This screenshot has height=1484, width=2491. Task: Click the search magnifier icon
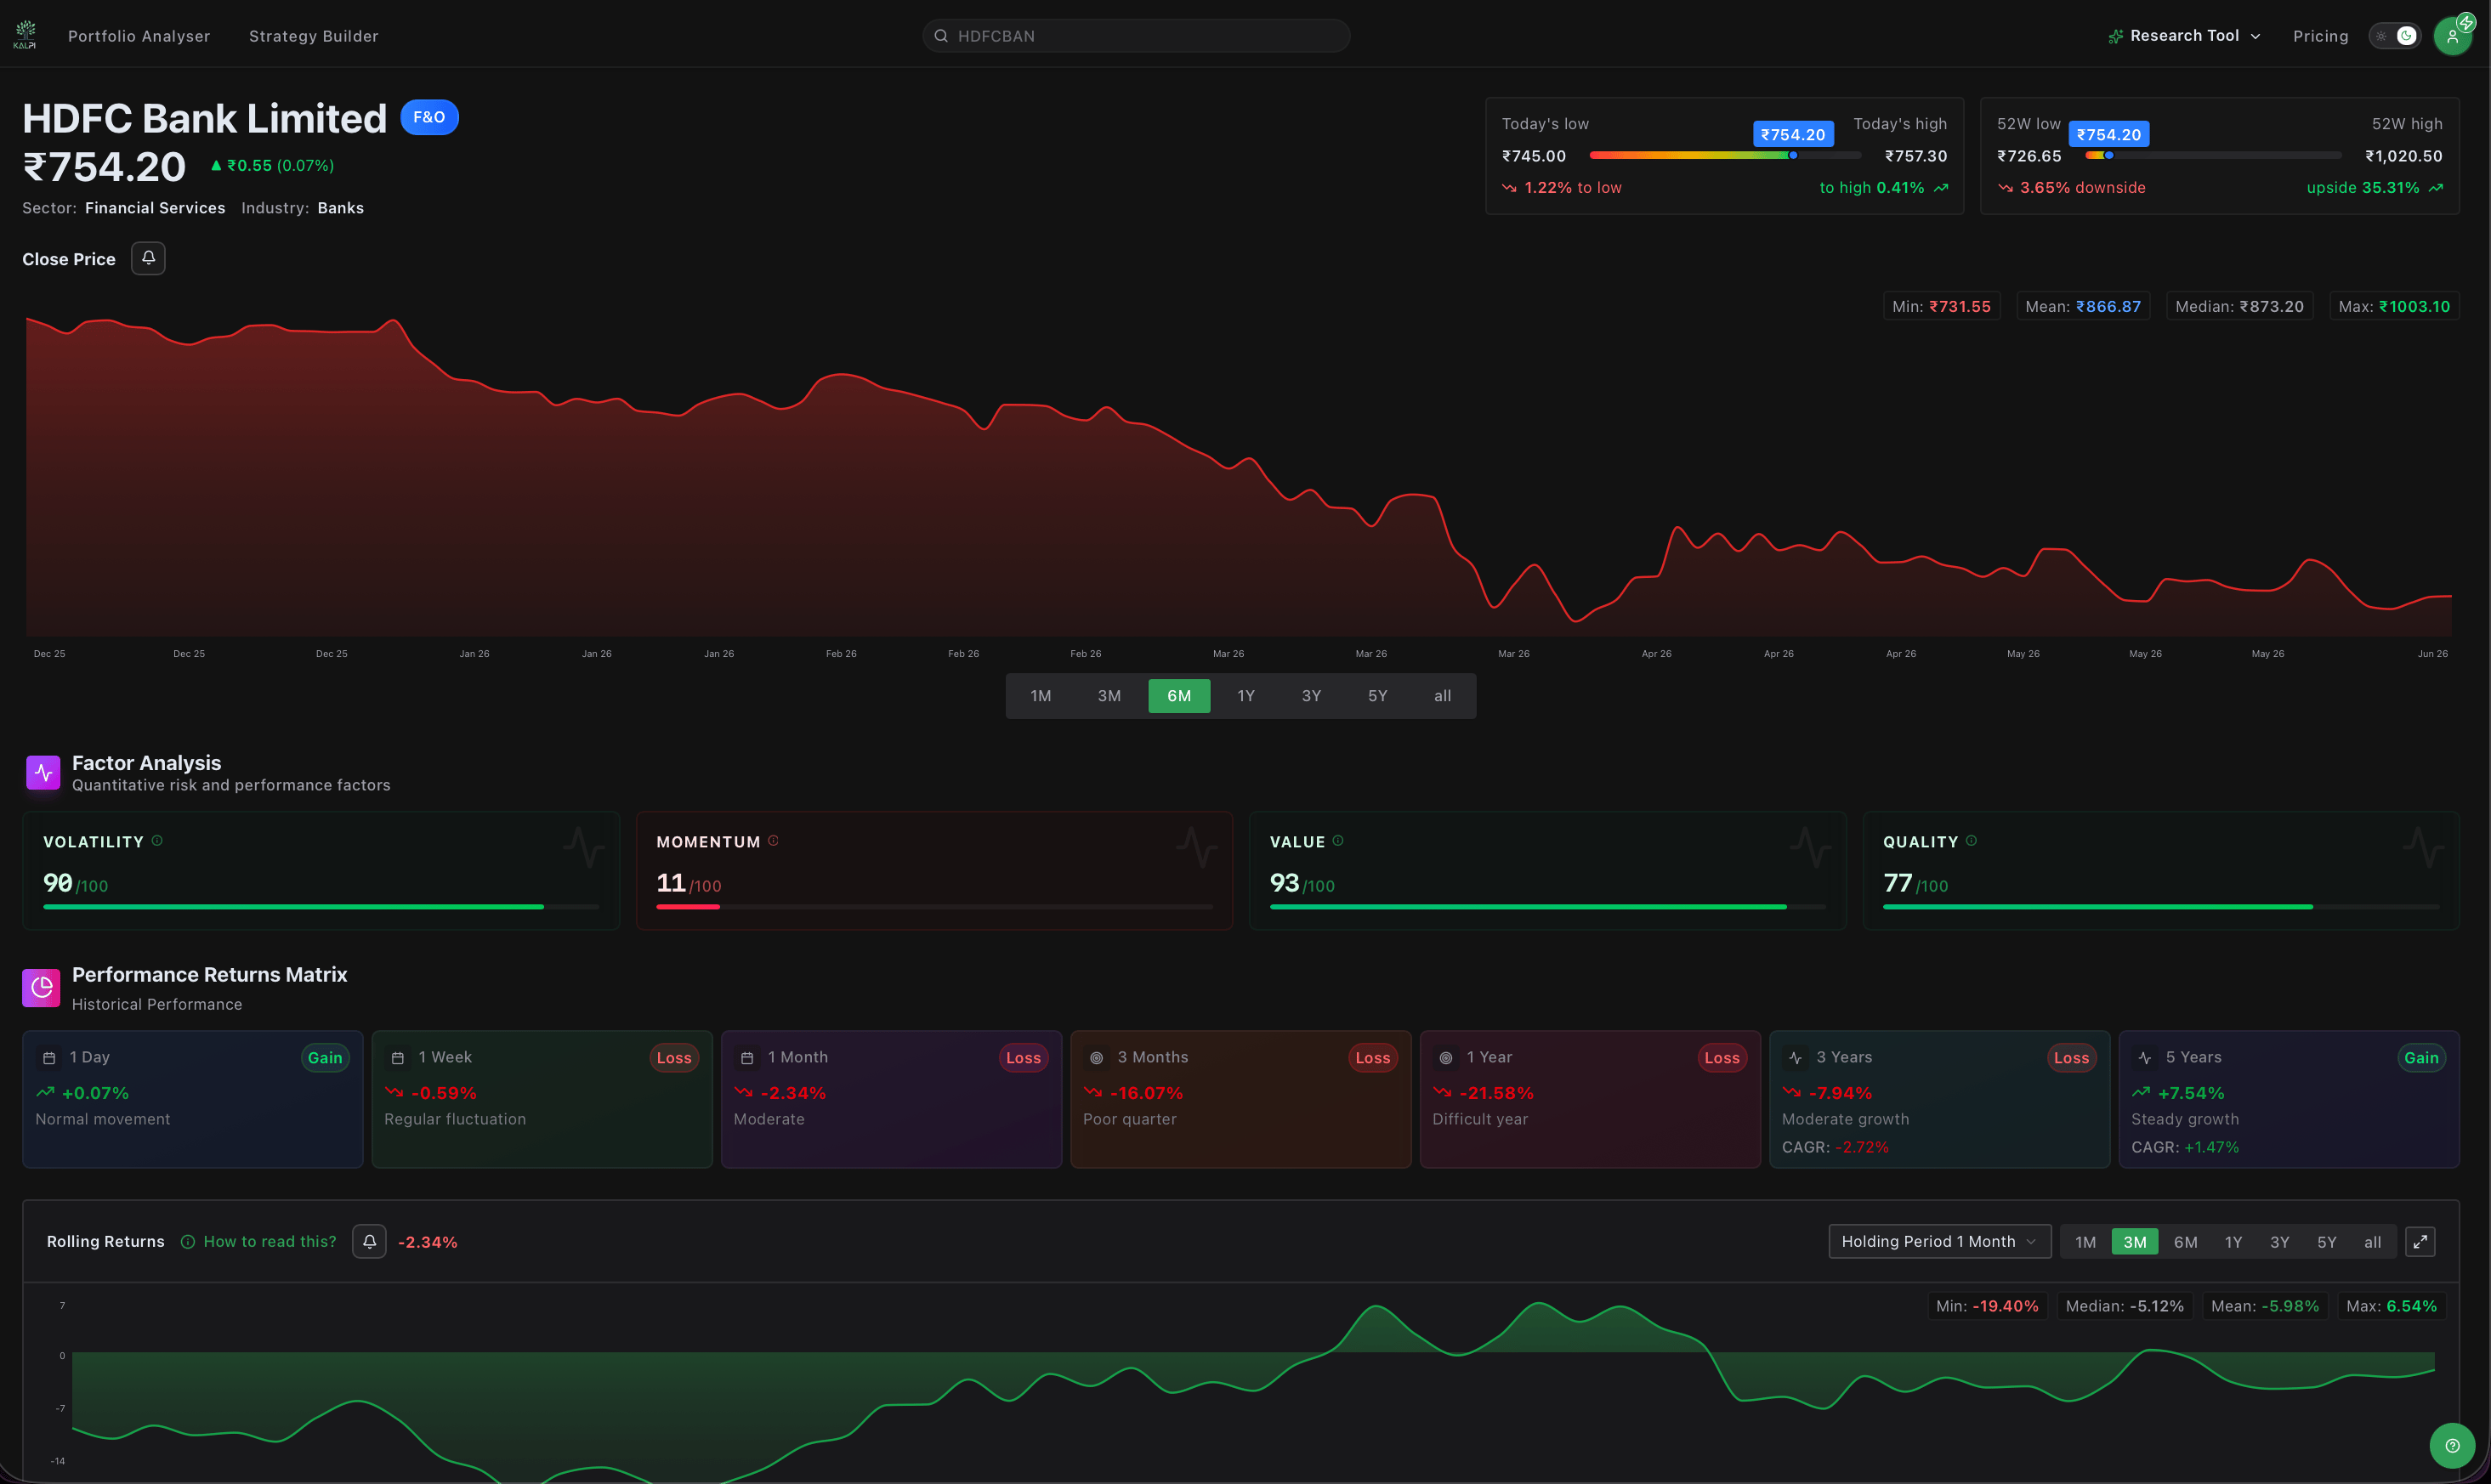coord(941,36)
